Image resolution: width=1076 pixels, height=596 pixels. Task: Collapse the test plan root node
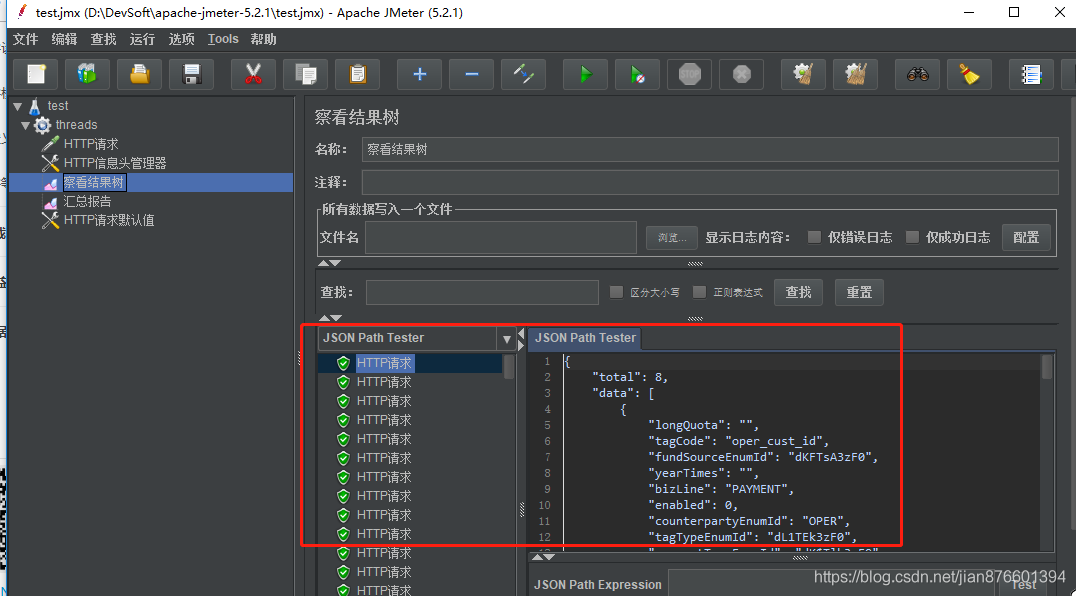click(x=18, y=105)
